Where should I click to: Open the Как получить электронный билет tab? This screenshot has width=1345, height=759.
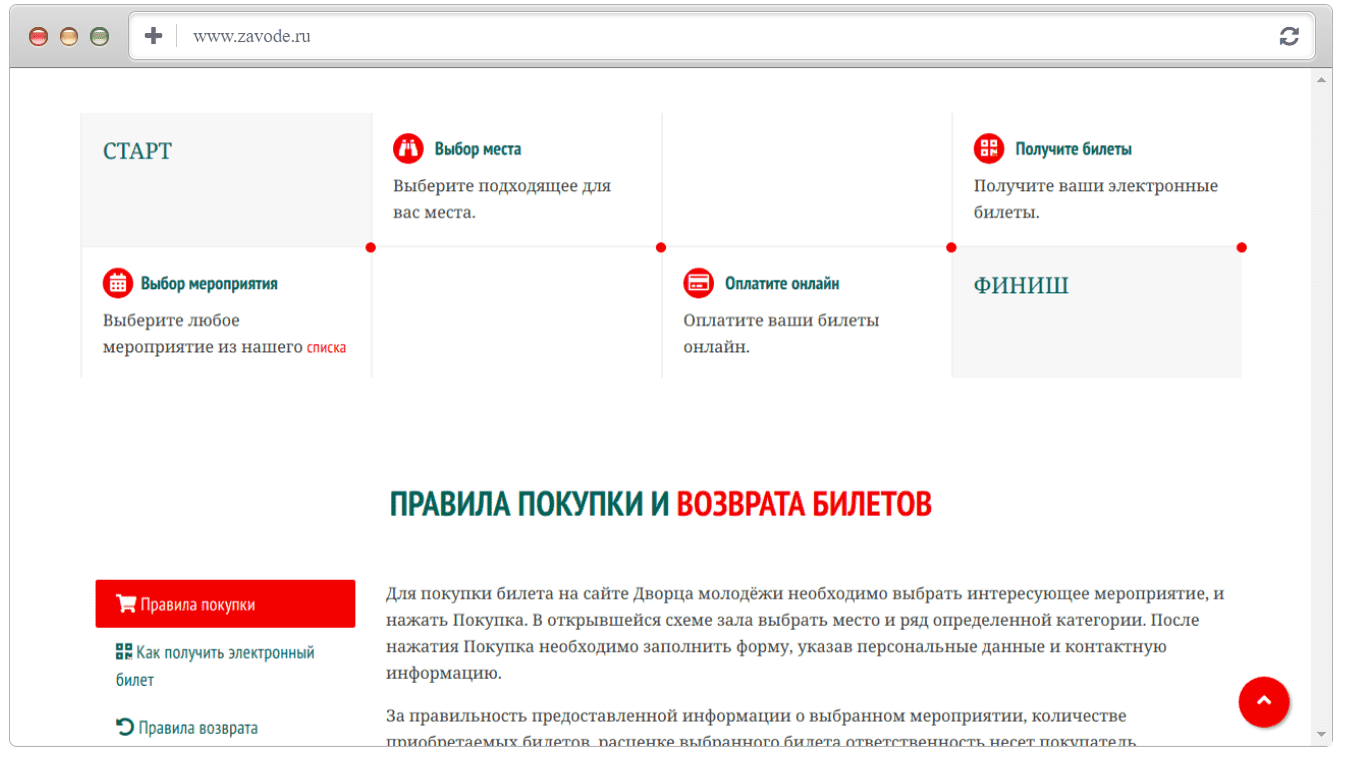click(x=225, y=666)
